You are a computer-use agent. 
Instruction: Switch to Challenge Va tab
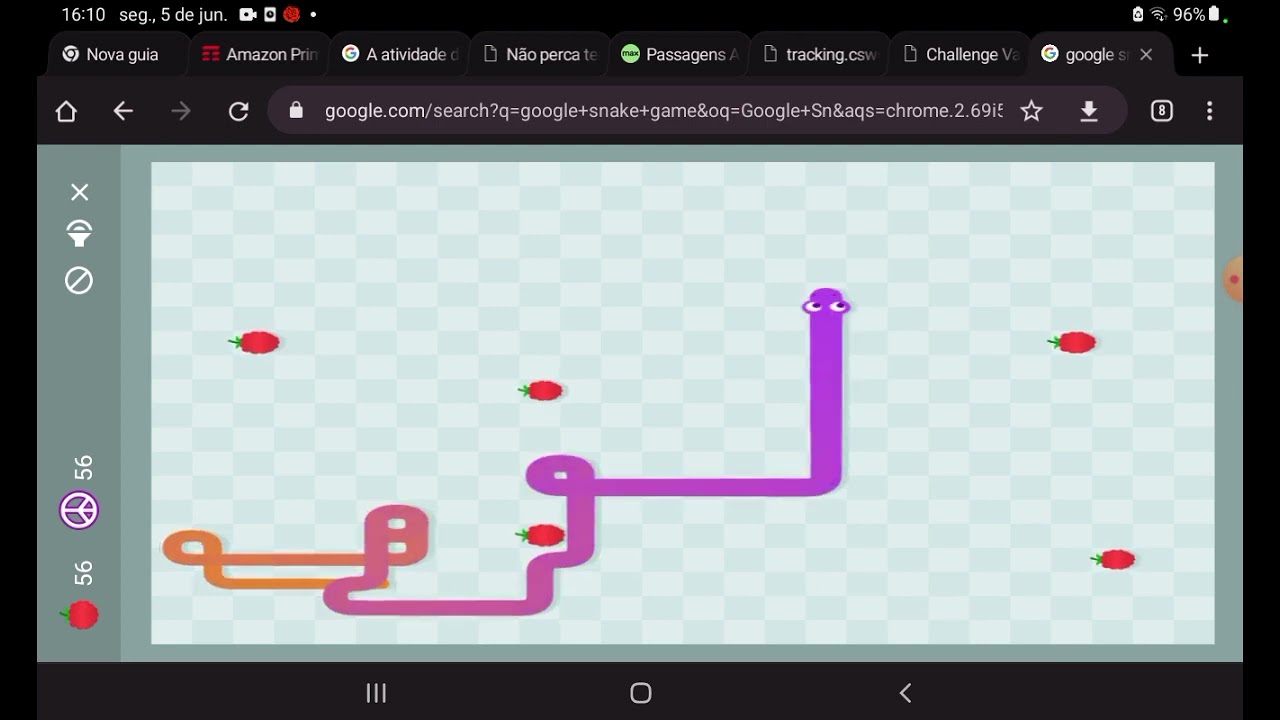pyautogui.click(x=960, y=54)
